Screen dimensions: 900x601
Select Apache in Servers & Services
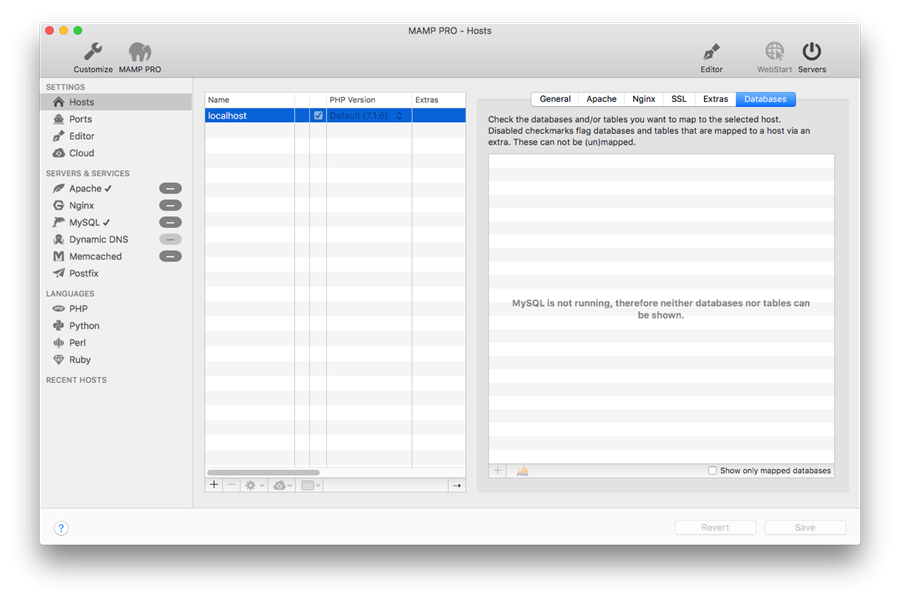click(90, 188)
